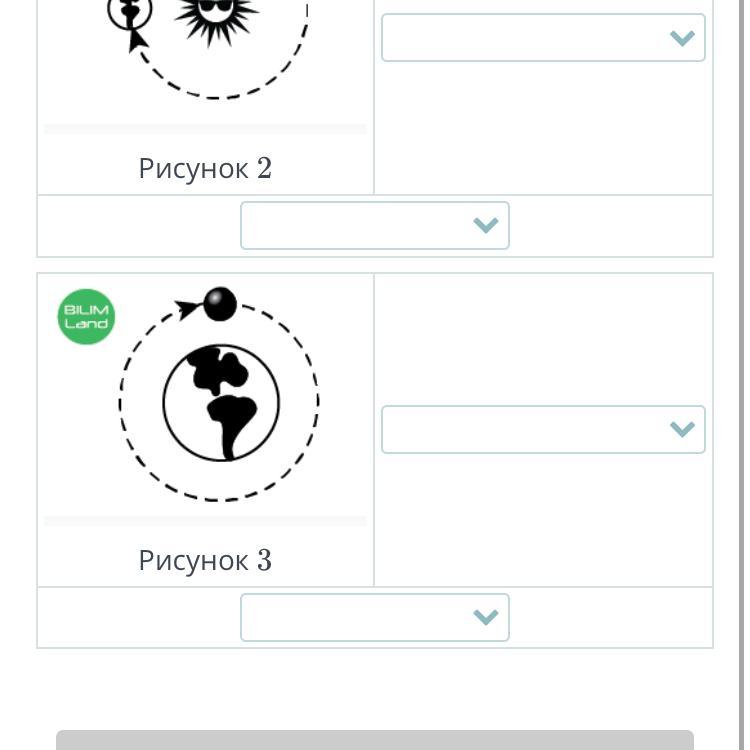Viewport: 750px width, 750px height.
Task: Click the Рисунок 2 caption text
Action: tap(205, 168)
